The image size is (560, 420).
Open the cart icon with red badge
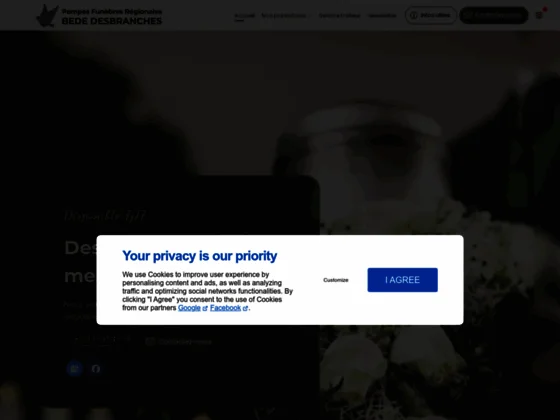pyautogui.click(x=539, y=15)
